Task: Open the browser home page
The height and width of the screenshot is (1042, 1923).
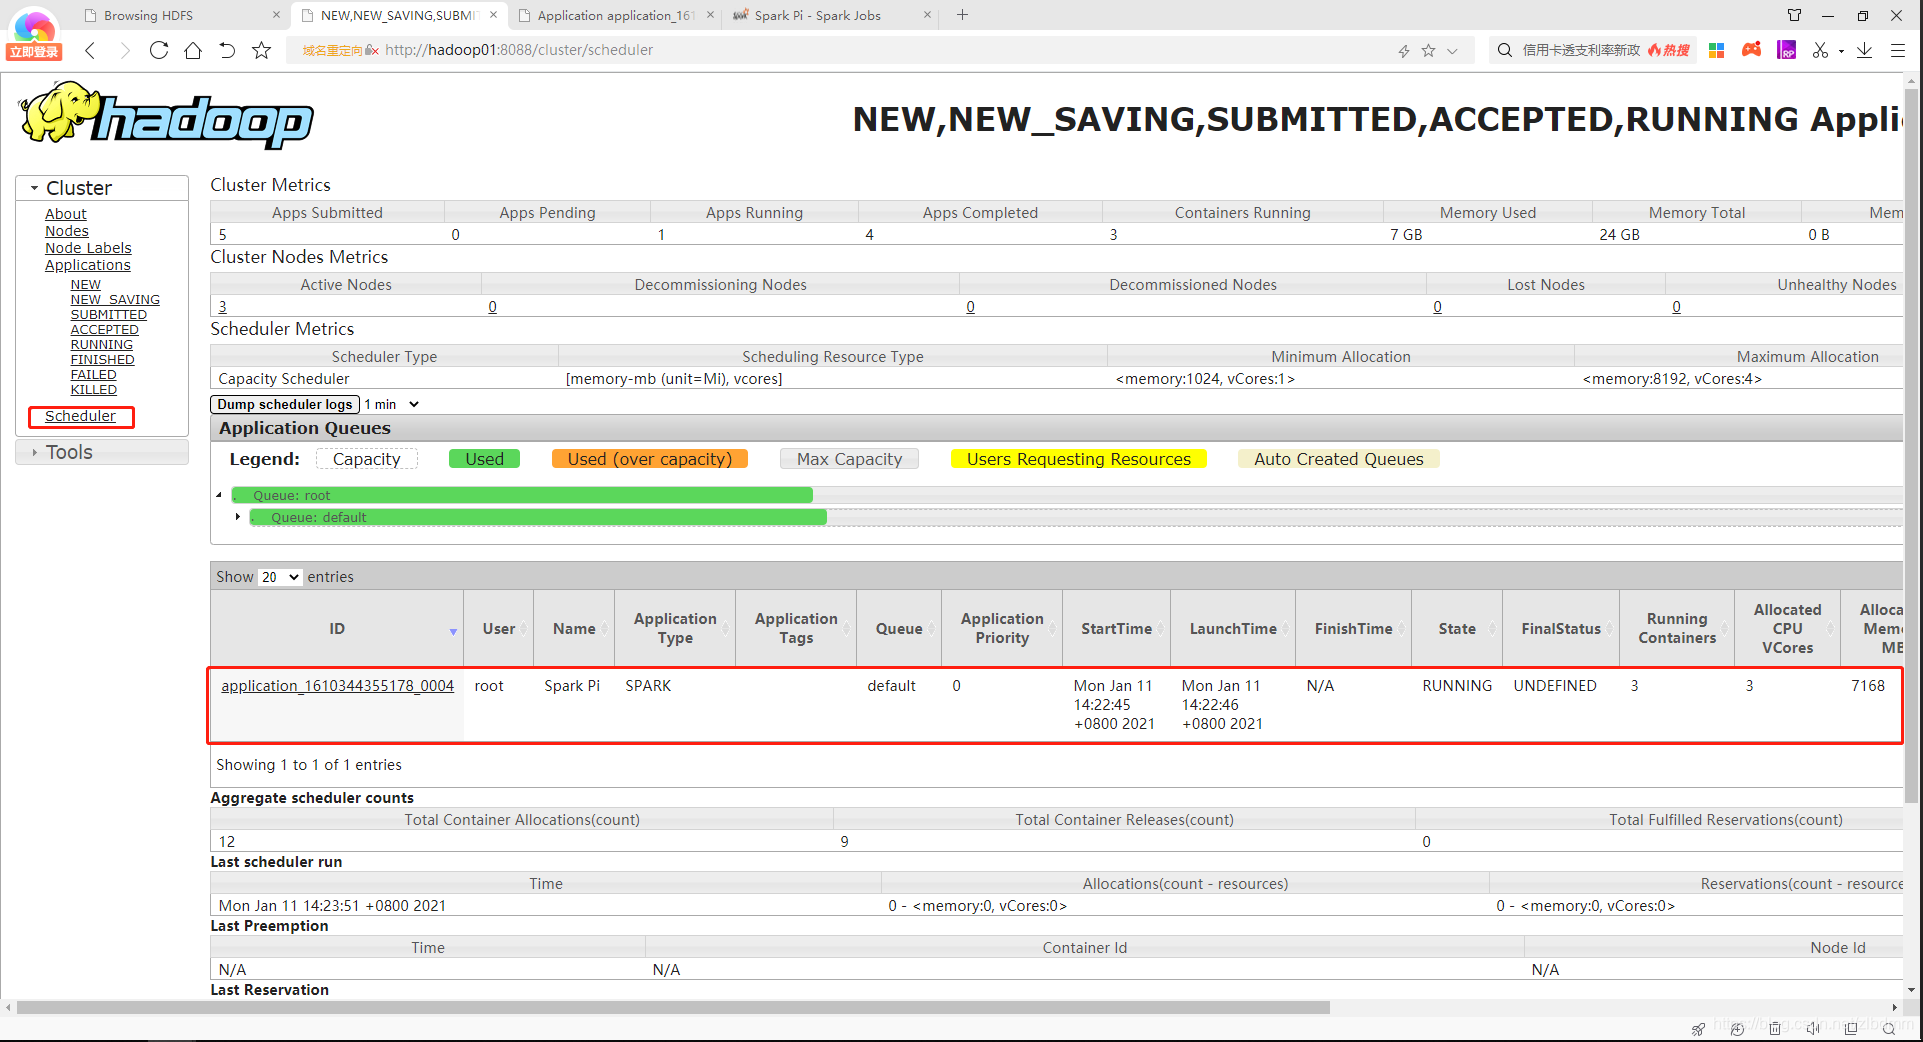Action: tap(193, 50)
